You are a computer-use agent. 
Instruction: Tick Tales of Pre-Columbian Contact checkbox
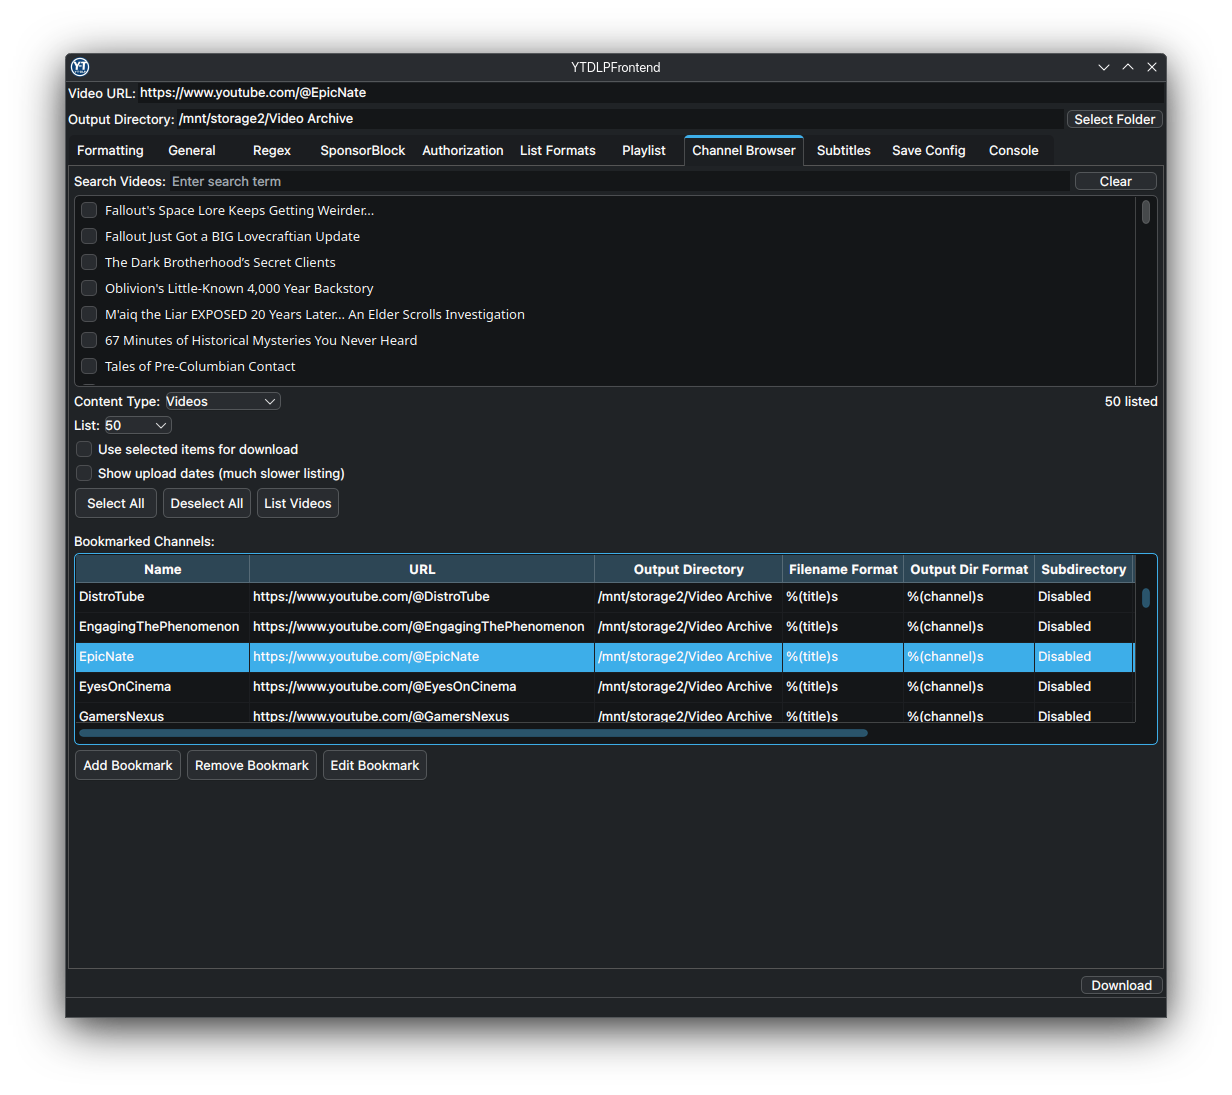tap(89, 366)
